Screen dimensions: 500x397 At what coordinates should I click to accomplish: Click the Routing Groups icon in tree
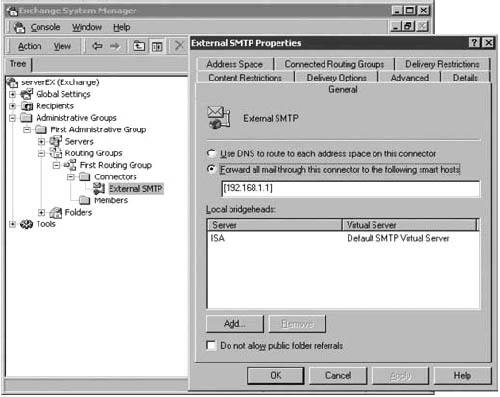(56, 153)
